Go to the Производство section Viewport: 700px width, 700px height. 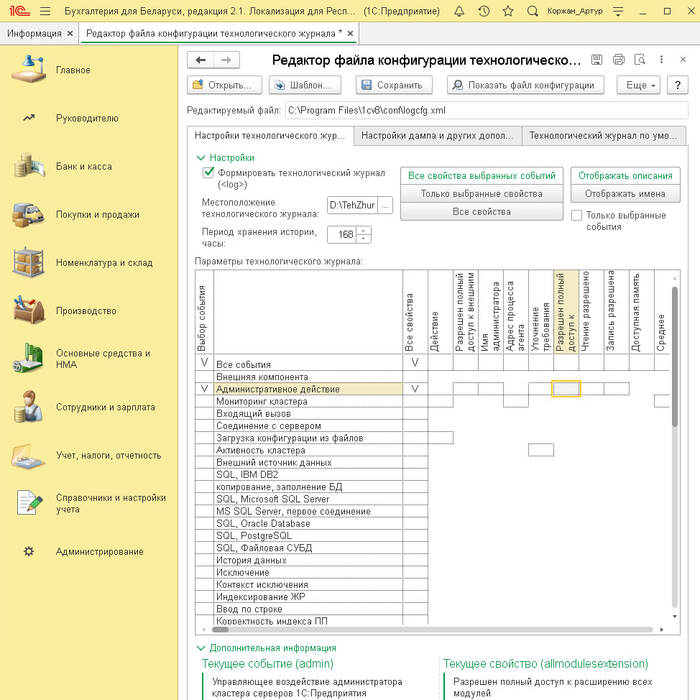tap(86, 311)
